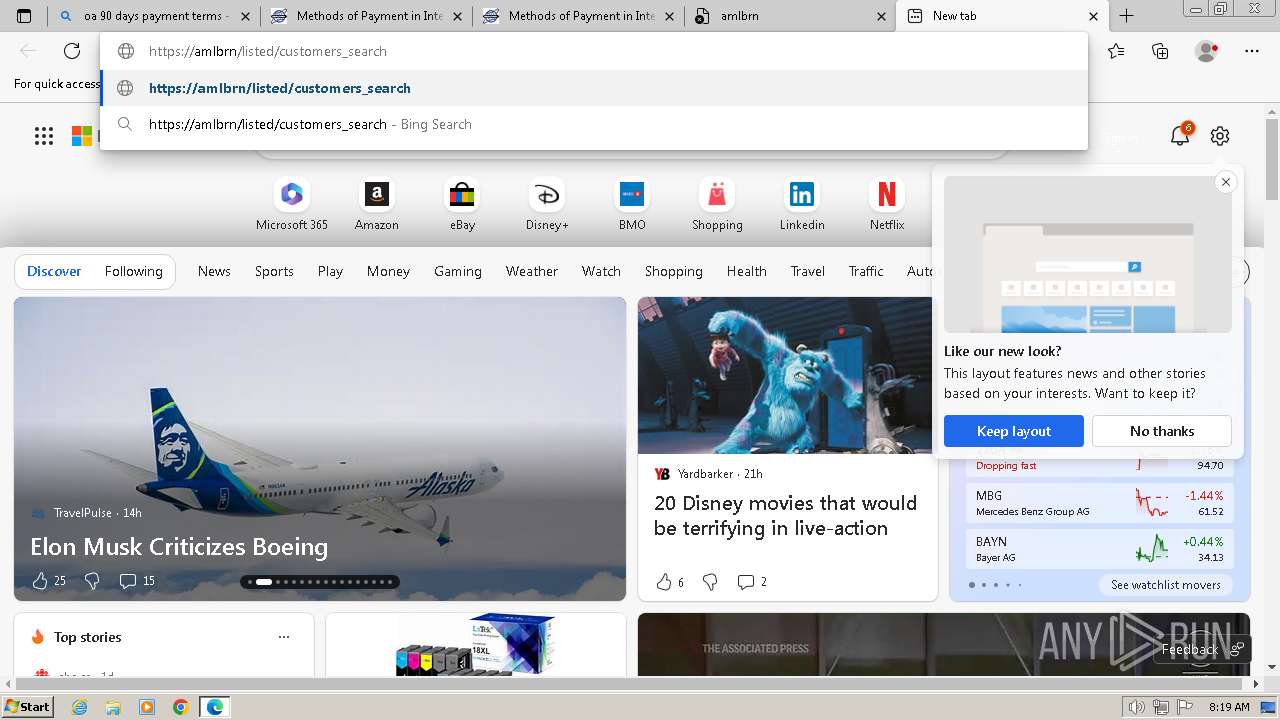This screenshot has height=720, width=1280.
Task: Select the Bing Search suggestion row
Action: 594,124
